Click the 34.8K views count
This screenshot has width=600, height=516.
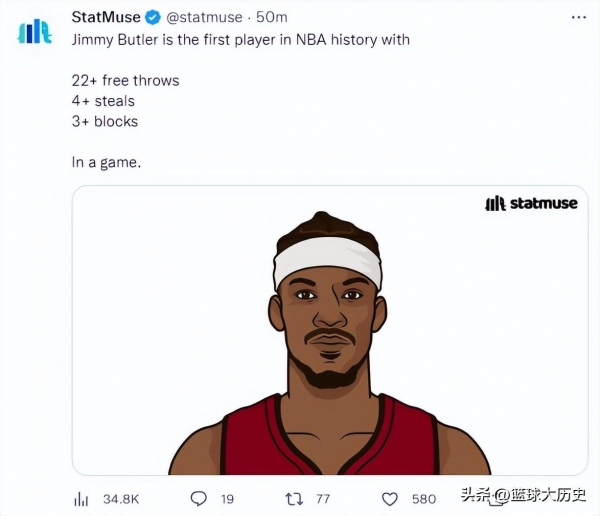[x=121, y=499]
